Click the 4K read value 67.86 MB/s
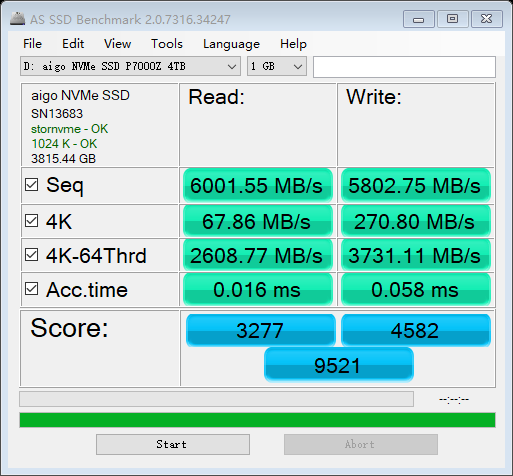Screen dimensions: 513x476 [258, 221]
